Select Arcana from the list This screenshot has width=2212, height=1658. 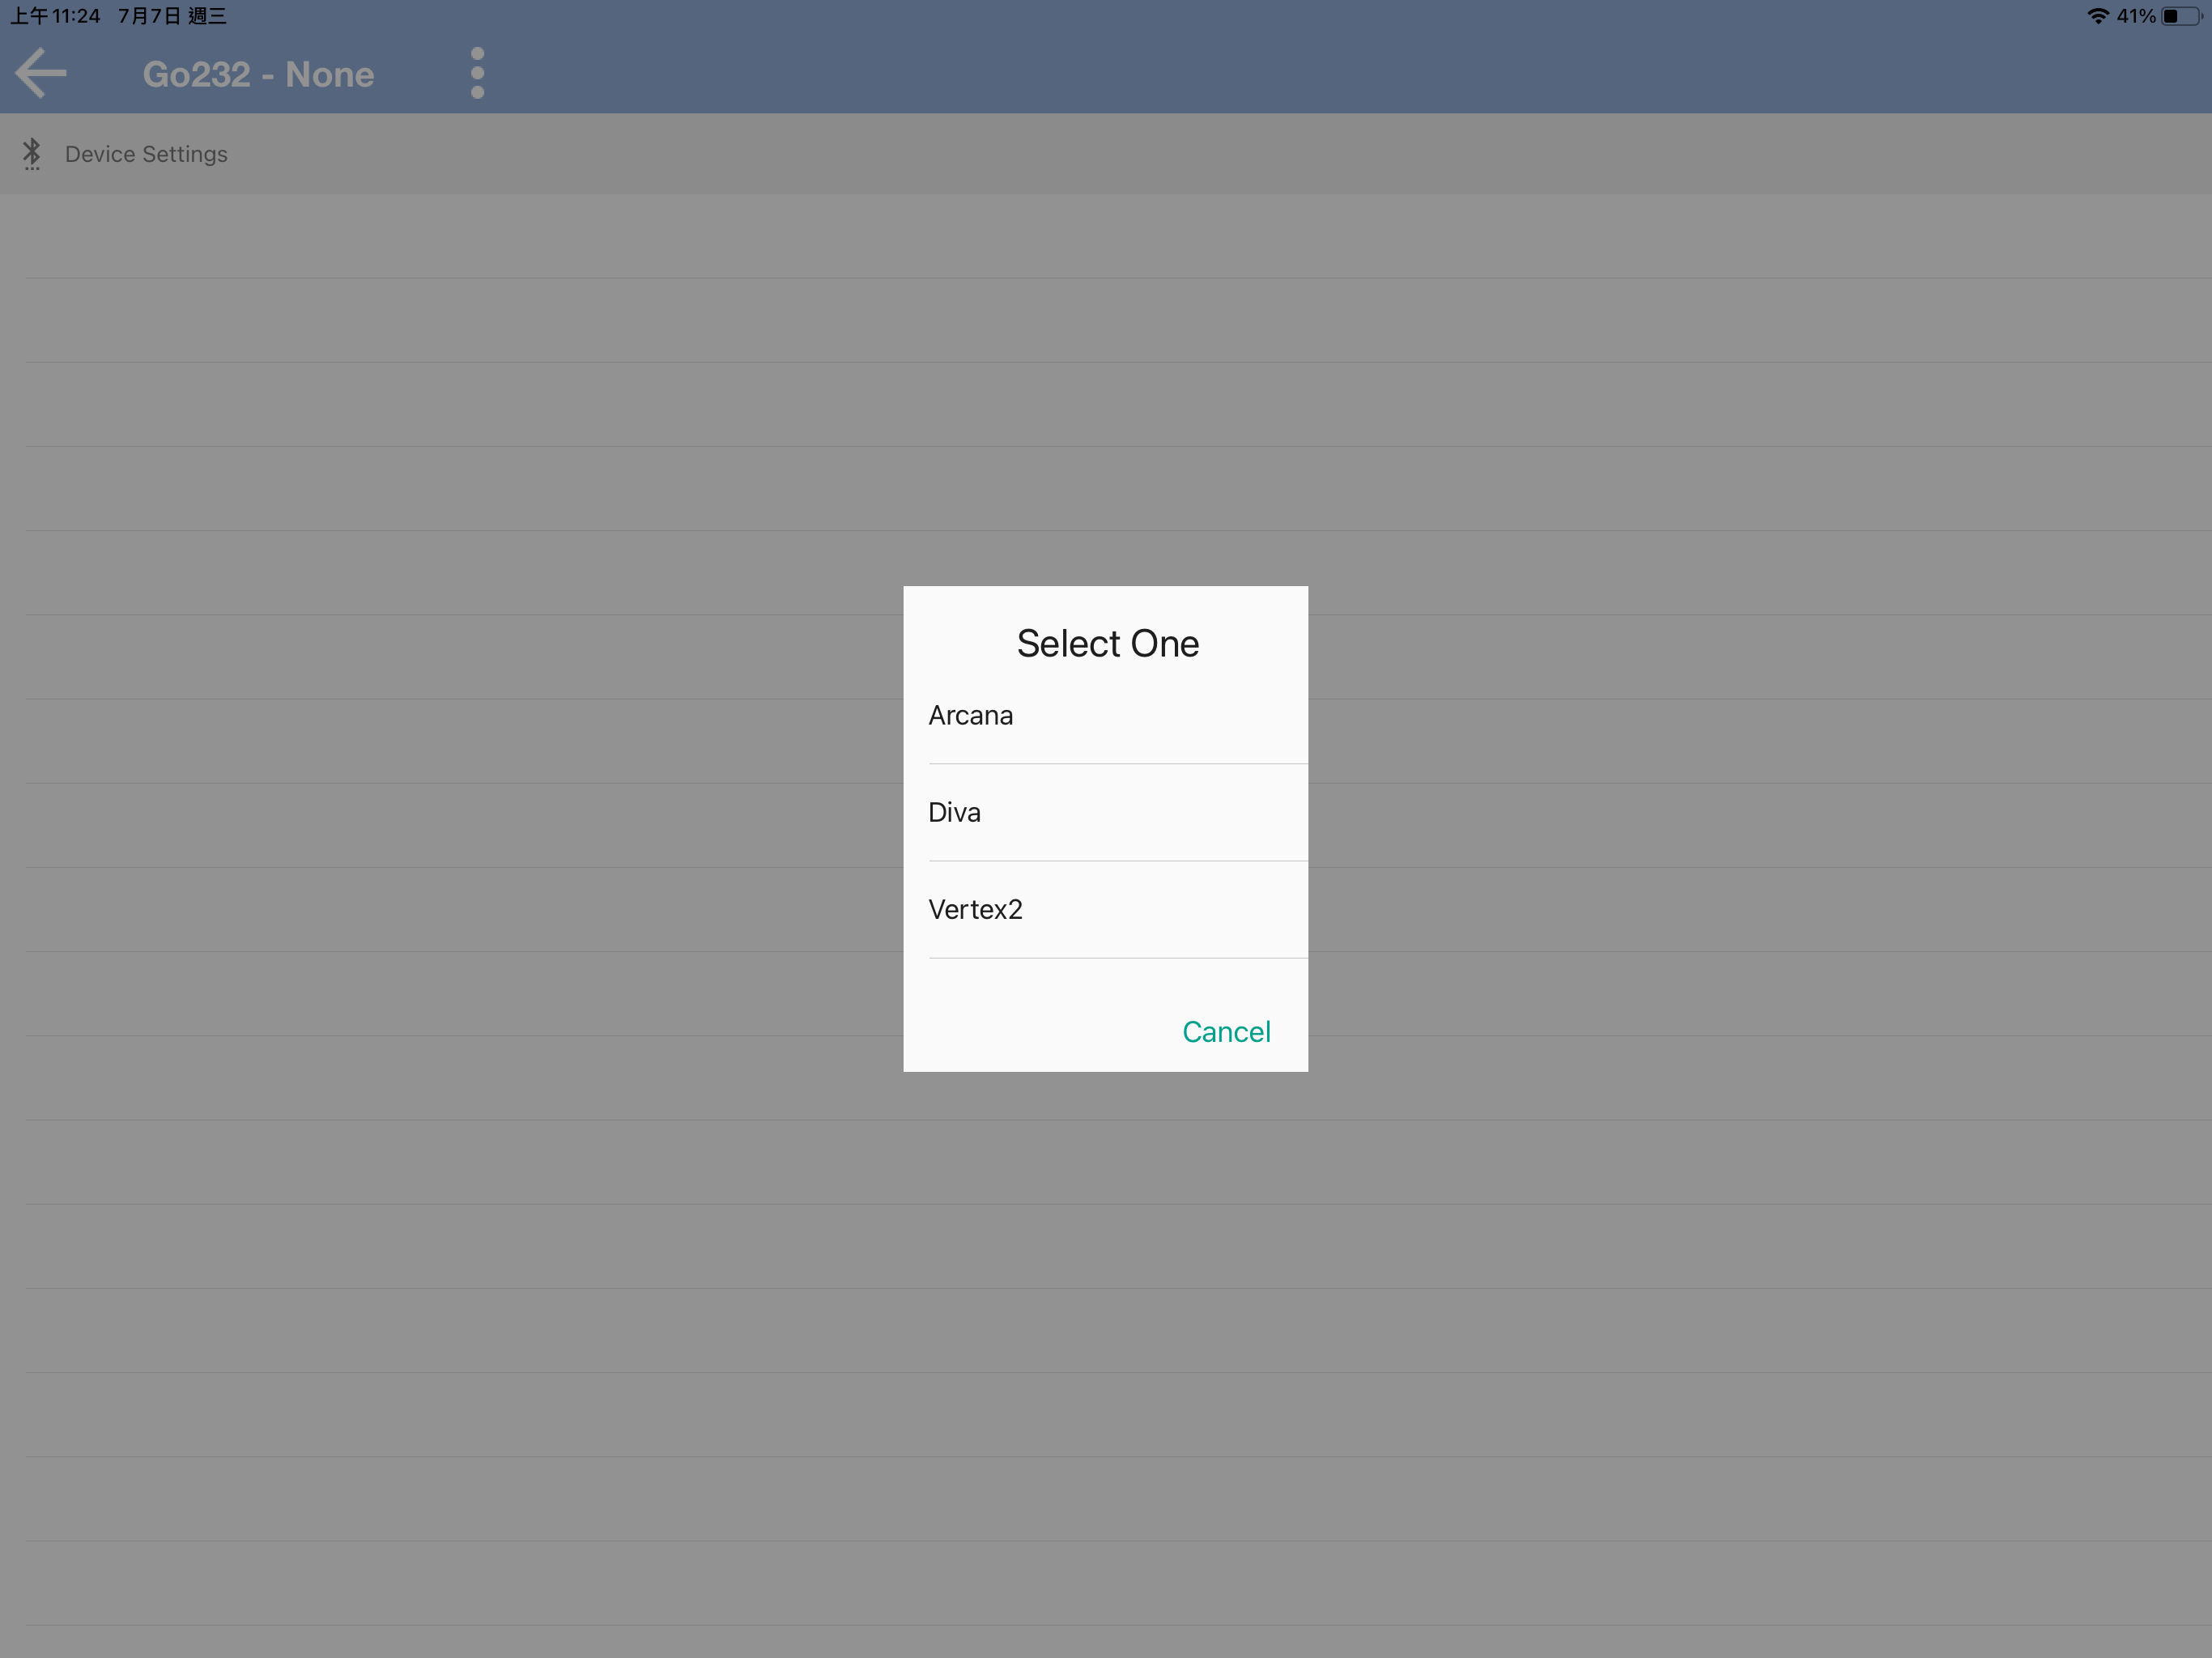pyautogui.click(x=970, y=716)
